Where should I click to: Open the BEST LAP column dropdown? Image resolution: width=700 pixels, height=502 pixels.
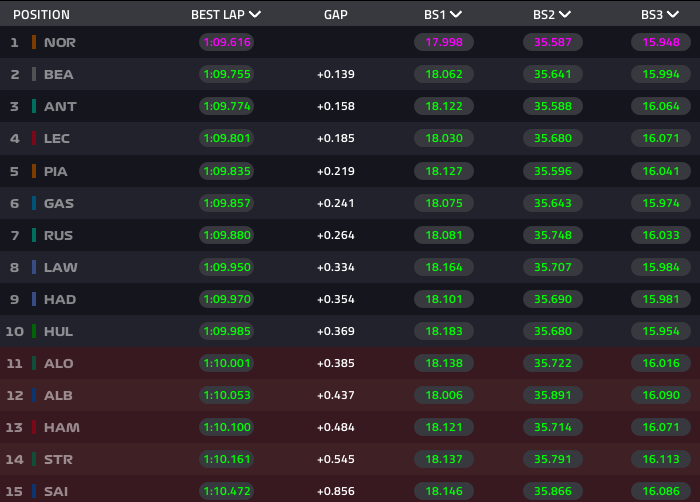255,15
